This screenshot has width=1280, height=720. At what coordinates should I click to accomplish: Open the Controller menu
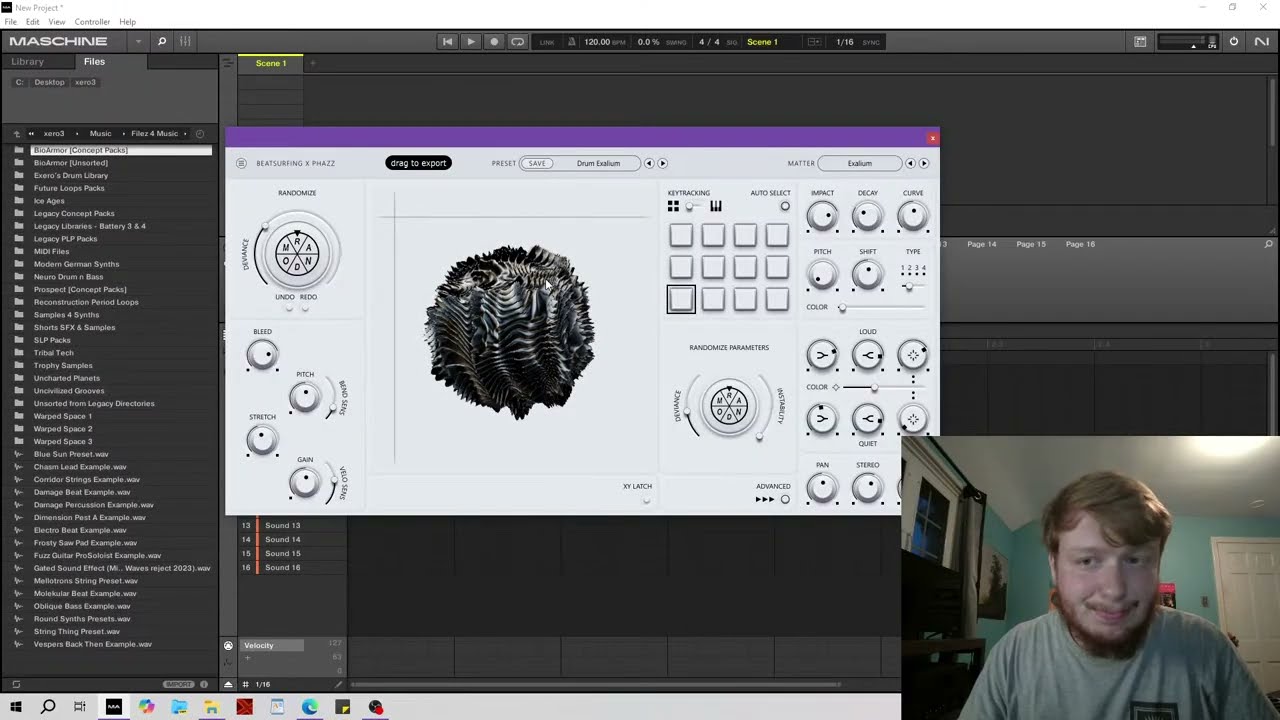pyautogui.click(x=92, y=21)
